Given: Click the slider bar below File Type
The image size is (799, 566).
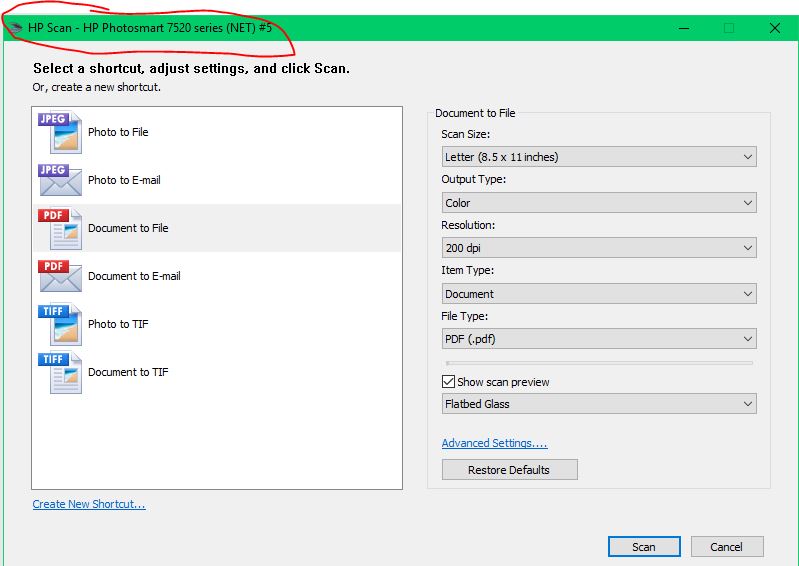Looking at the screenshot, I should [598, 363].
